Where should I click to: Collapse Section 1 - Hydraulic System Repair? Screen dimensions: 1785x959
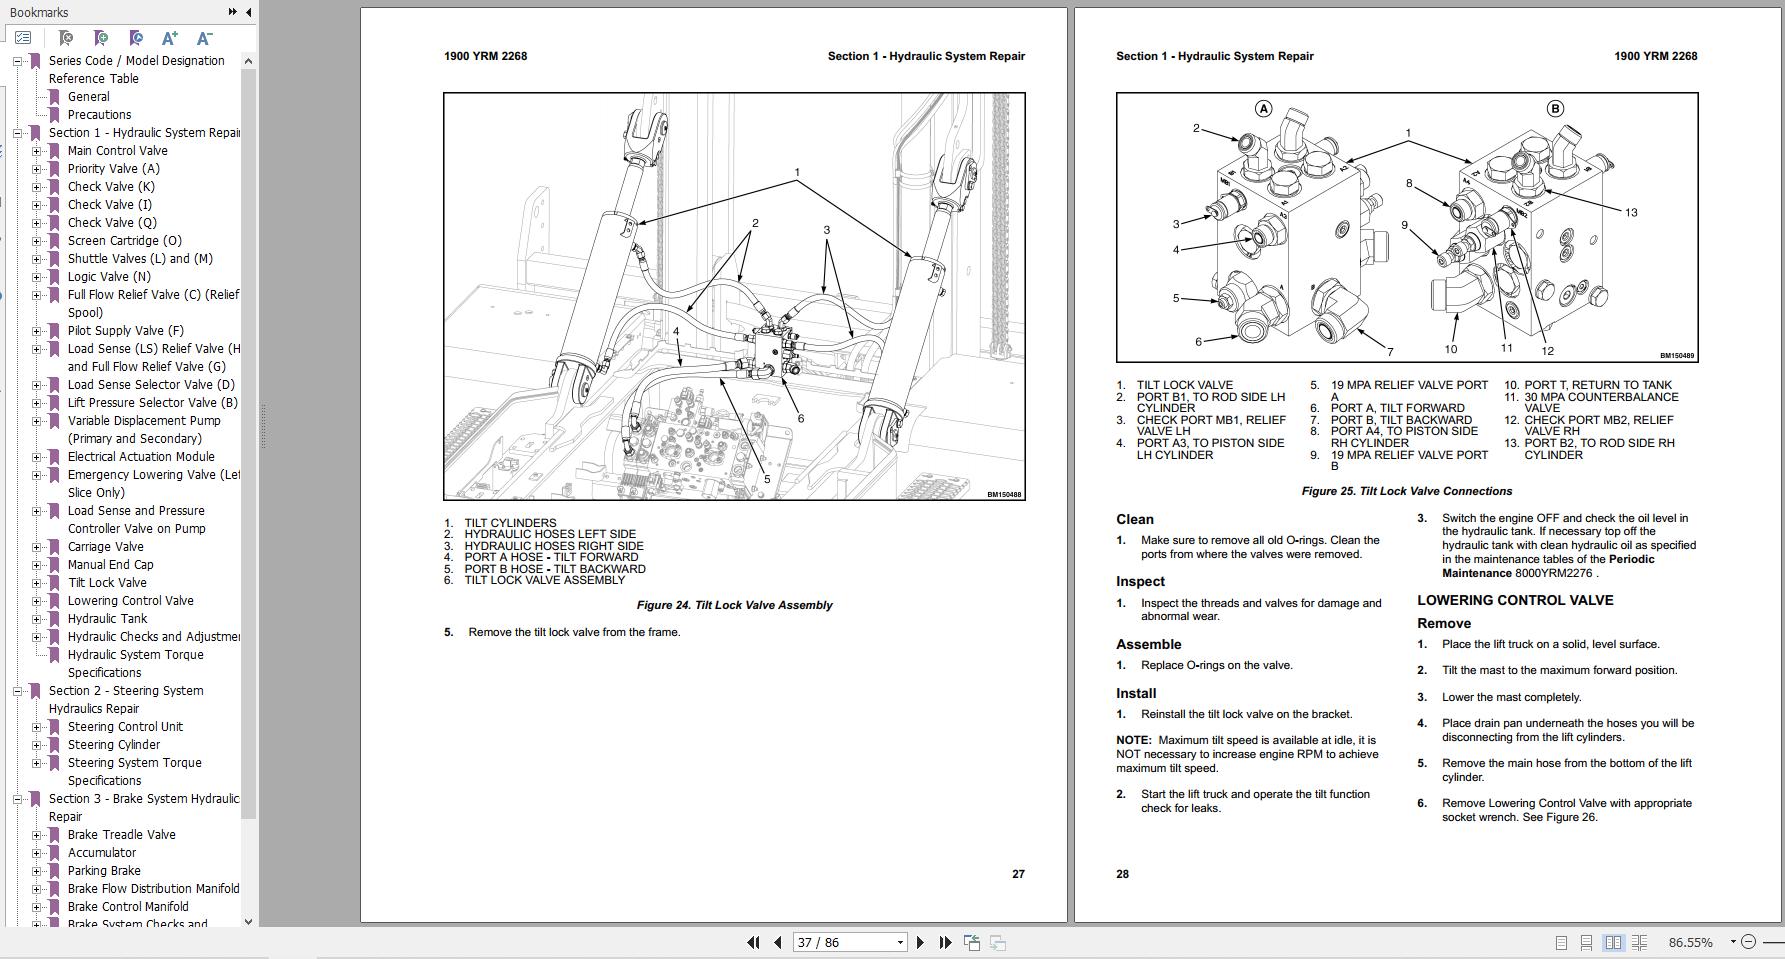pyautogui.click(x=17, y=133)
